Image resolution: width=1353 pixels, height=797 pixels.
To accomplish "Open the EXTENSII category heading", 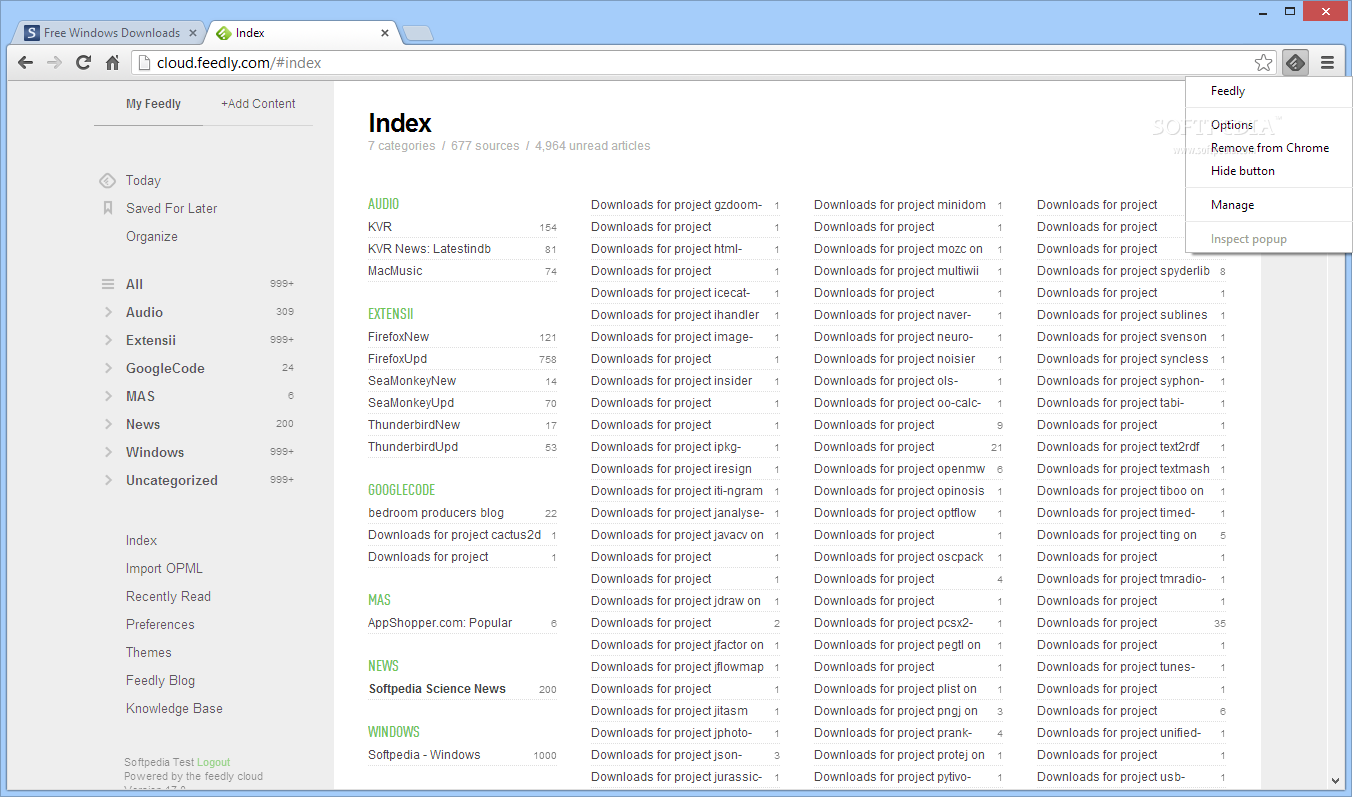I will [390, 314].
